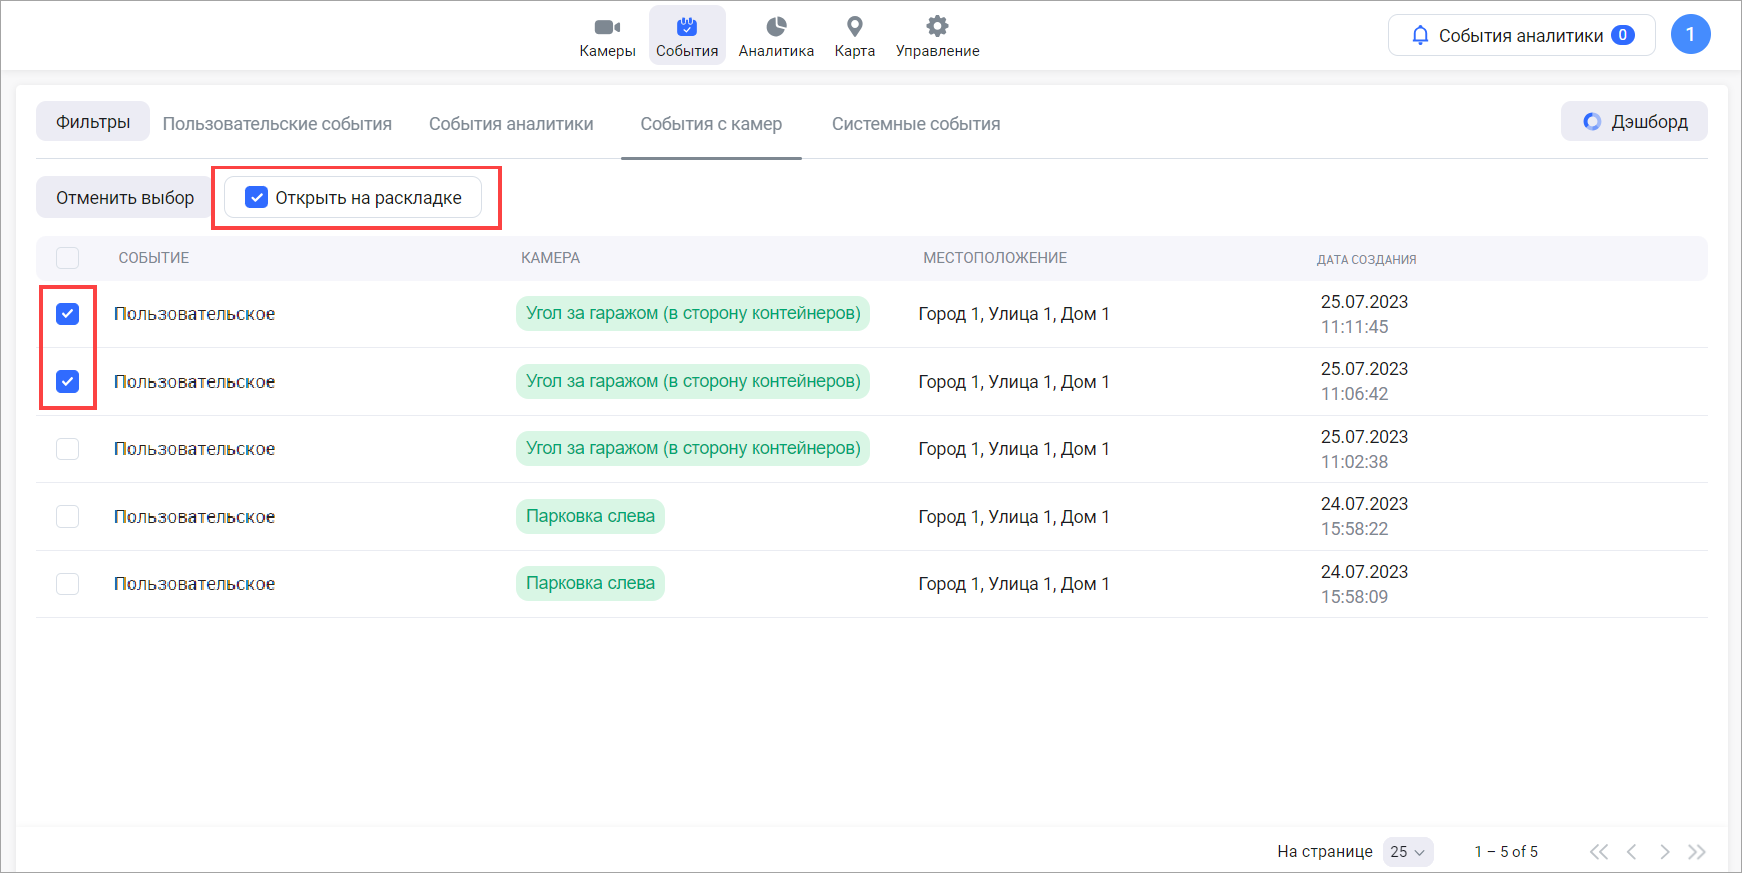Switch to the Системные события tab
Image resolution: width=1742 pixels, height=873 pixels.
pyautogui.click(x=916, y=124)
